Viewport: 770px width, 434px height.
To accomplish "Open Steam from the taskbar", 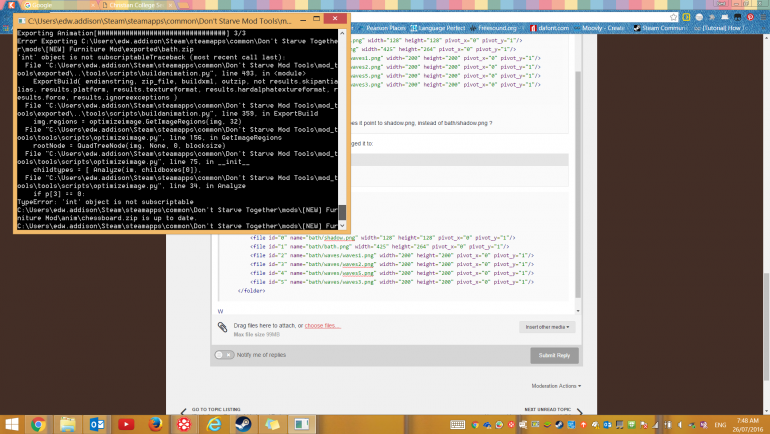I will click(x=243, y=424).
